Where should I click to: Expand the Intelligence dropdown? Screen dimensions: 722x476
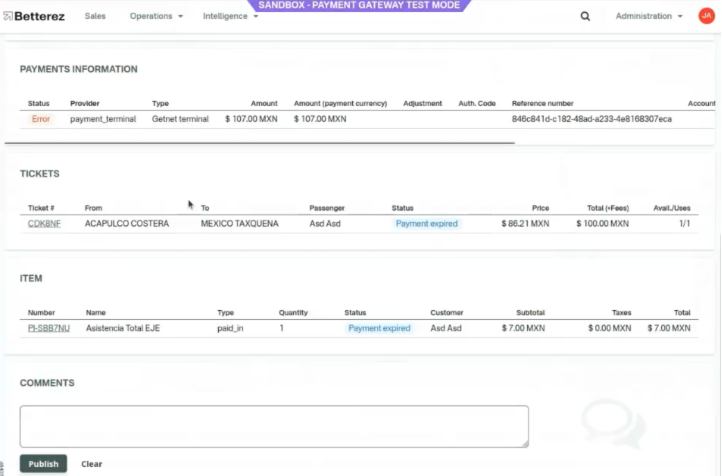click(x=230, y=16)
